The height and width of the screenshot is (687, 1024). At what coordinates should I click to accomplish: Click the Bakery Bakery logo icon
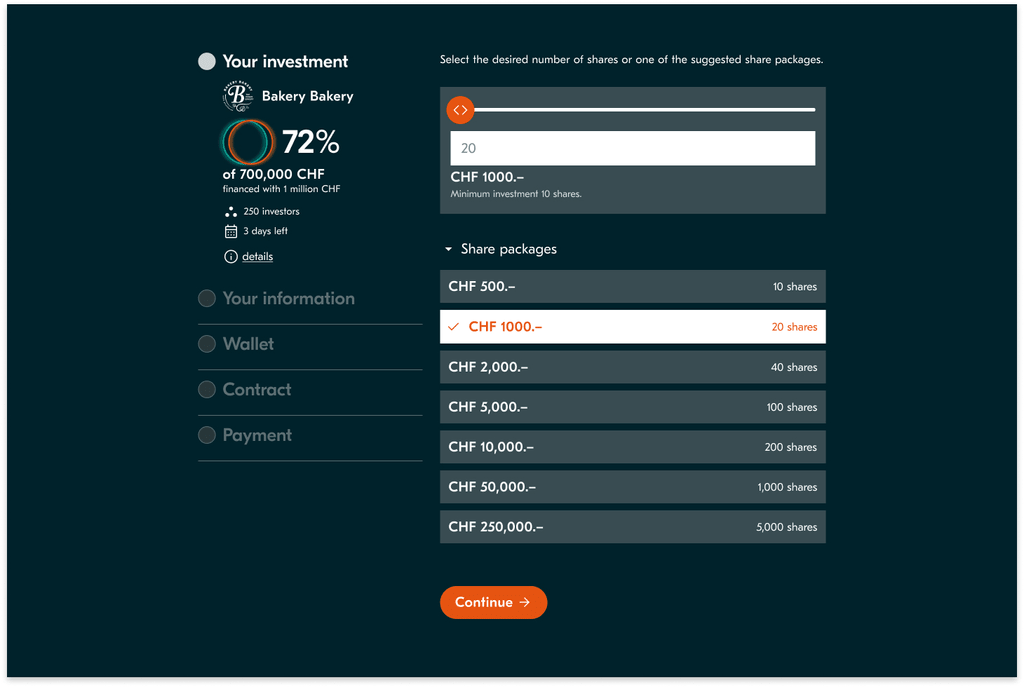(x=238, y=96)
